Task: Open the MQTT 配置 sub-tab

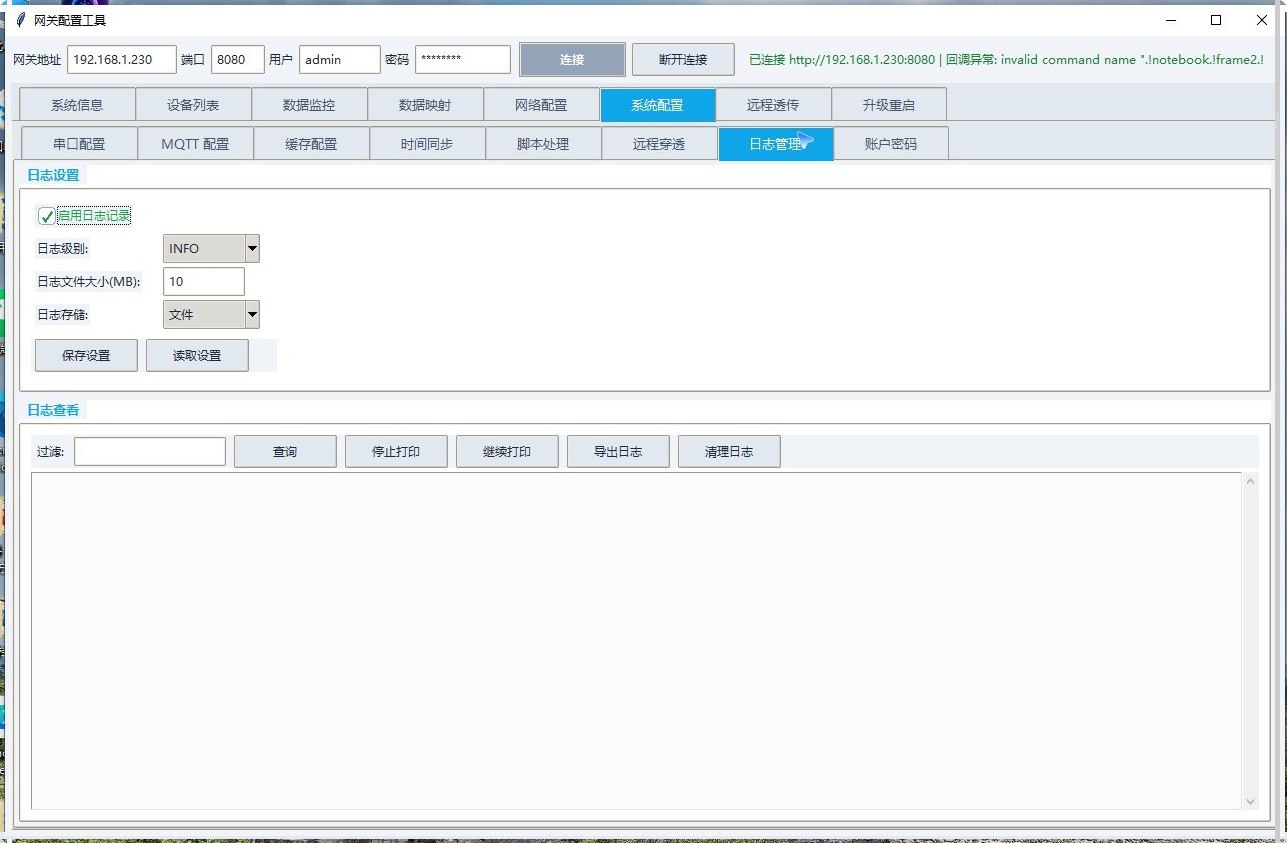Action: click(x=195, y=144)
